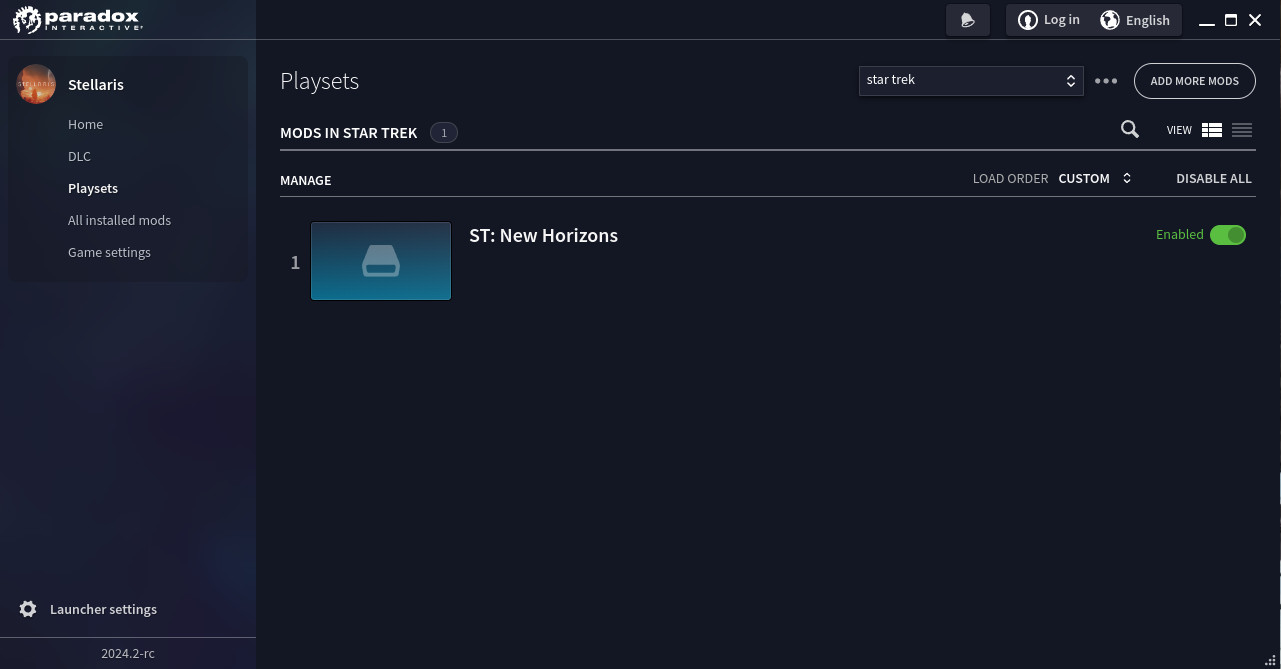1281x669 pixels.
Task: Click ADD MORE MODS button
Action: (x=1194, y=81)
